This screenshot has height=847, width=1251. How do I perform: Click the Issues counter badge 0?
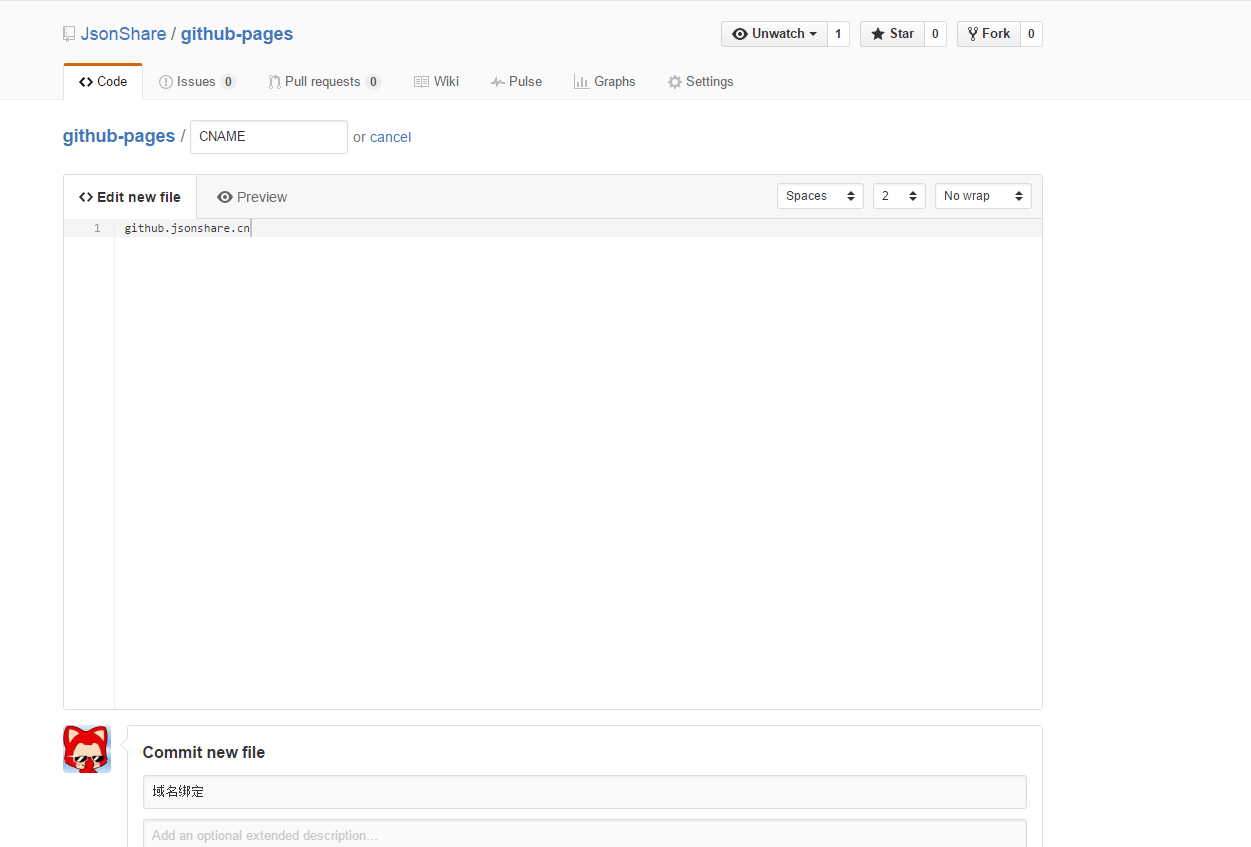(228, 82)
